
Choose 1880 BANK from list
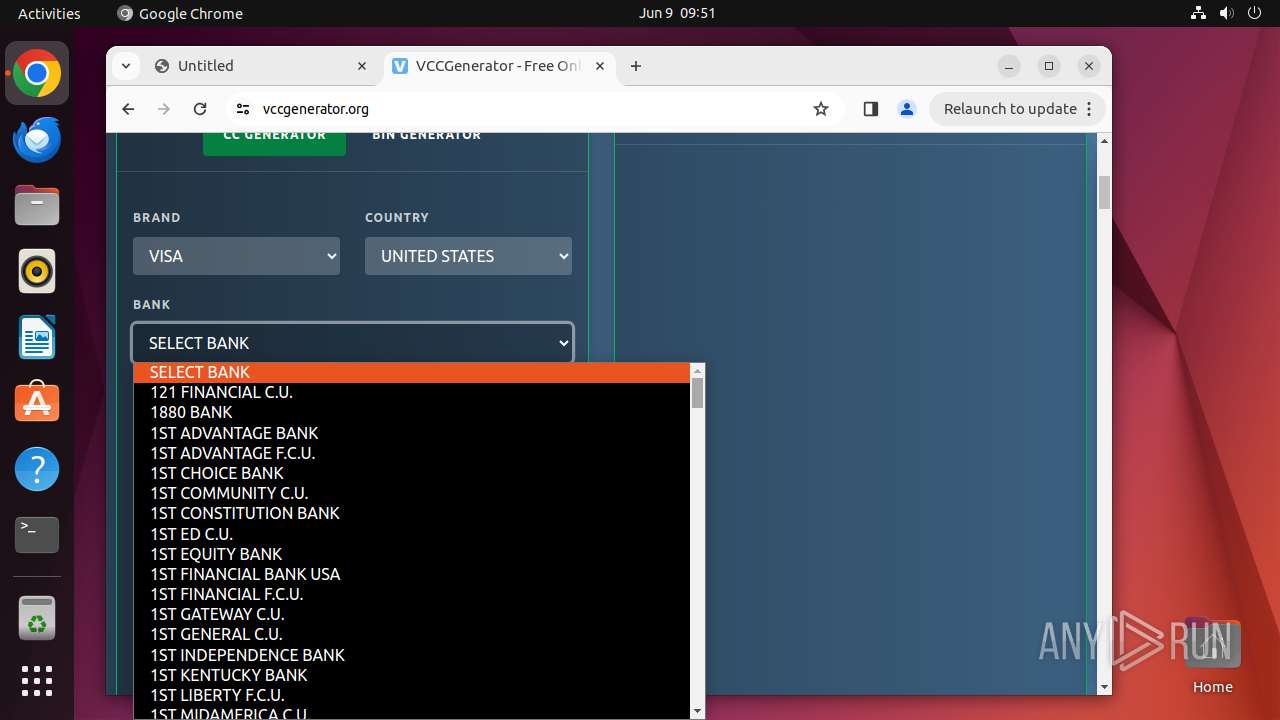pos(412,412)
